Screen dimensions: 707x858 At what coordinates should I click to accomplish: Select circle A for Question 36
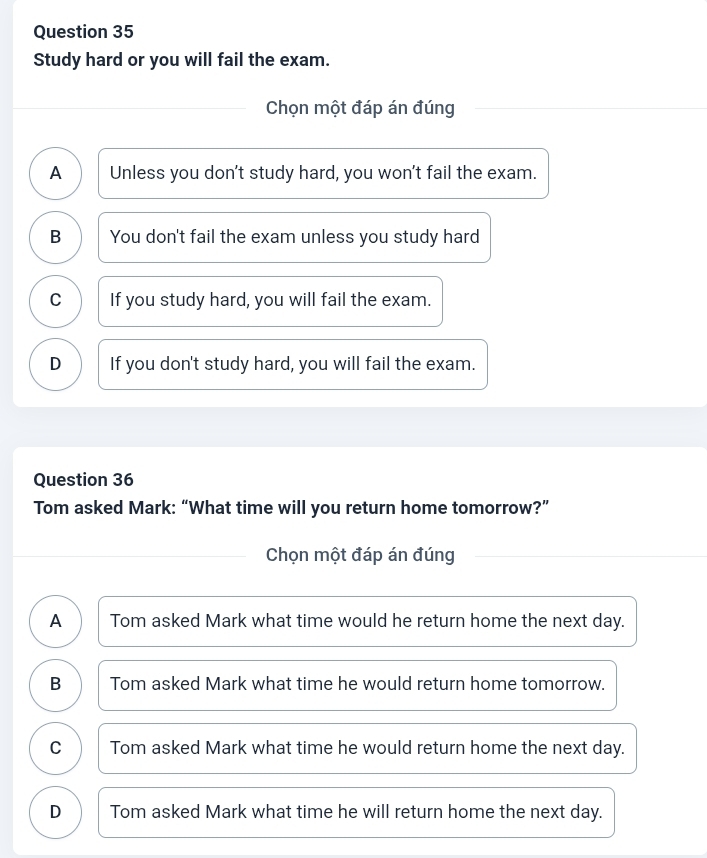[55, 621]
